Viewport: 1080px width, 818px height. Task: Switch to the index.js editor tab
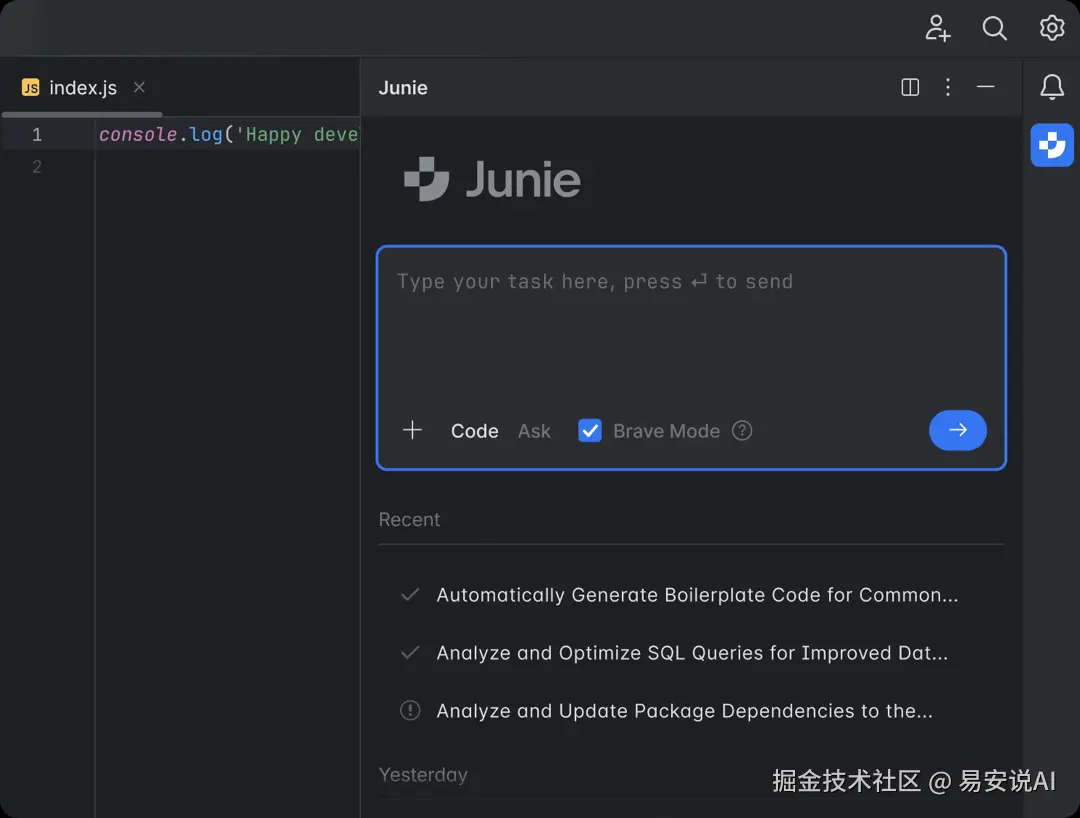pos(83,87)
